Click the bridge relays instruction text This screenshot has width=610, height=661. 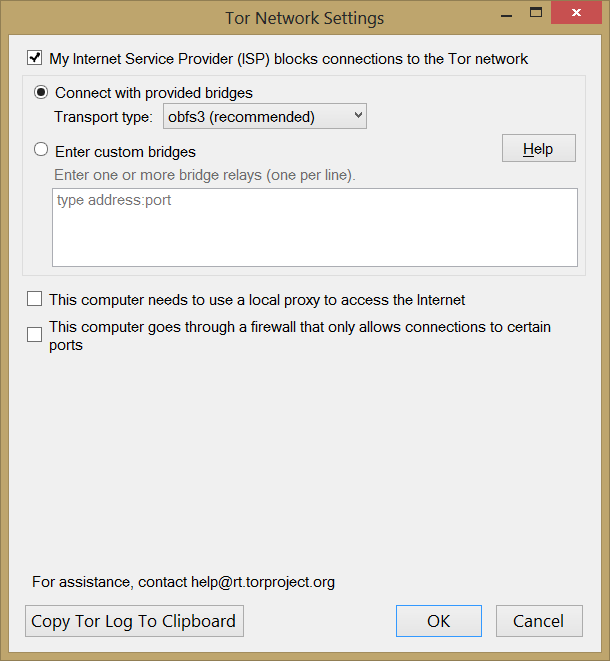pyautogui.click(x=204, y=175)
